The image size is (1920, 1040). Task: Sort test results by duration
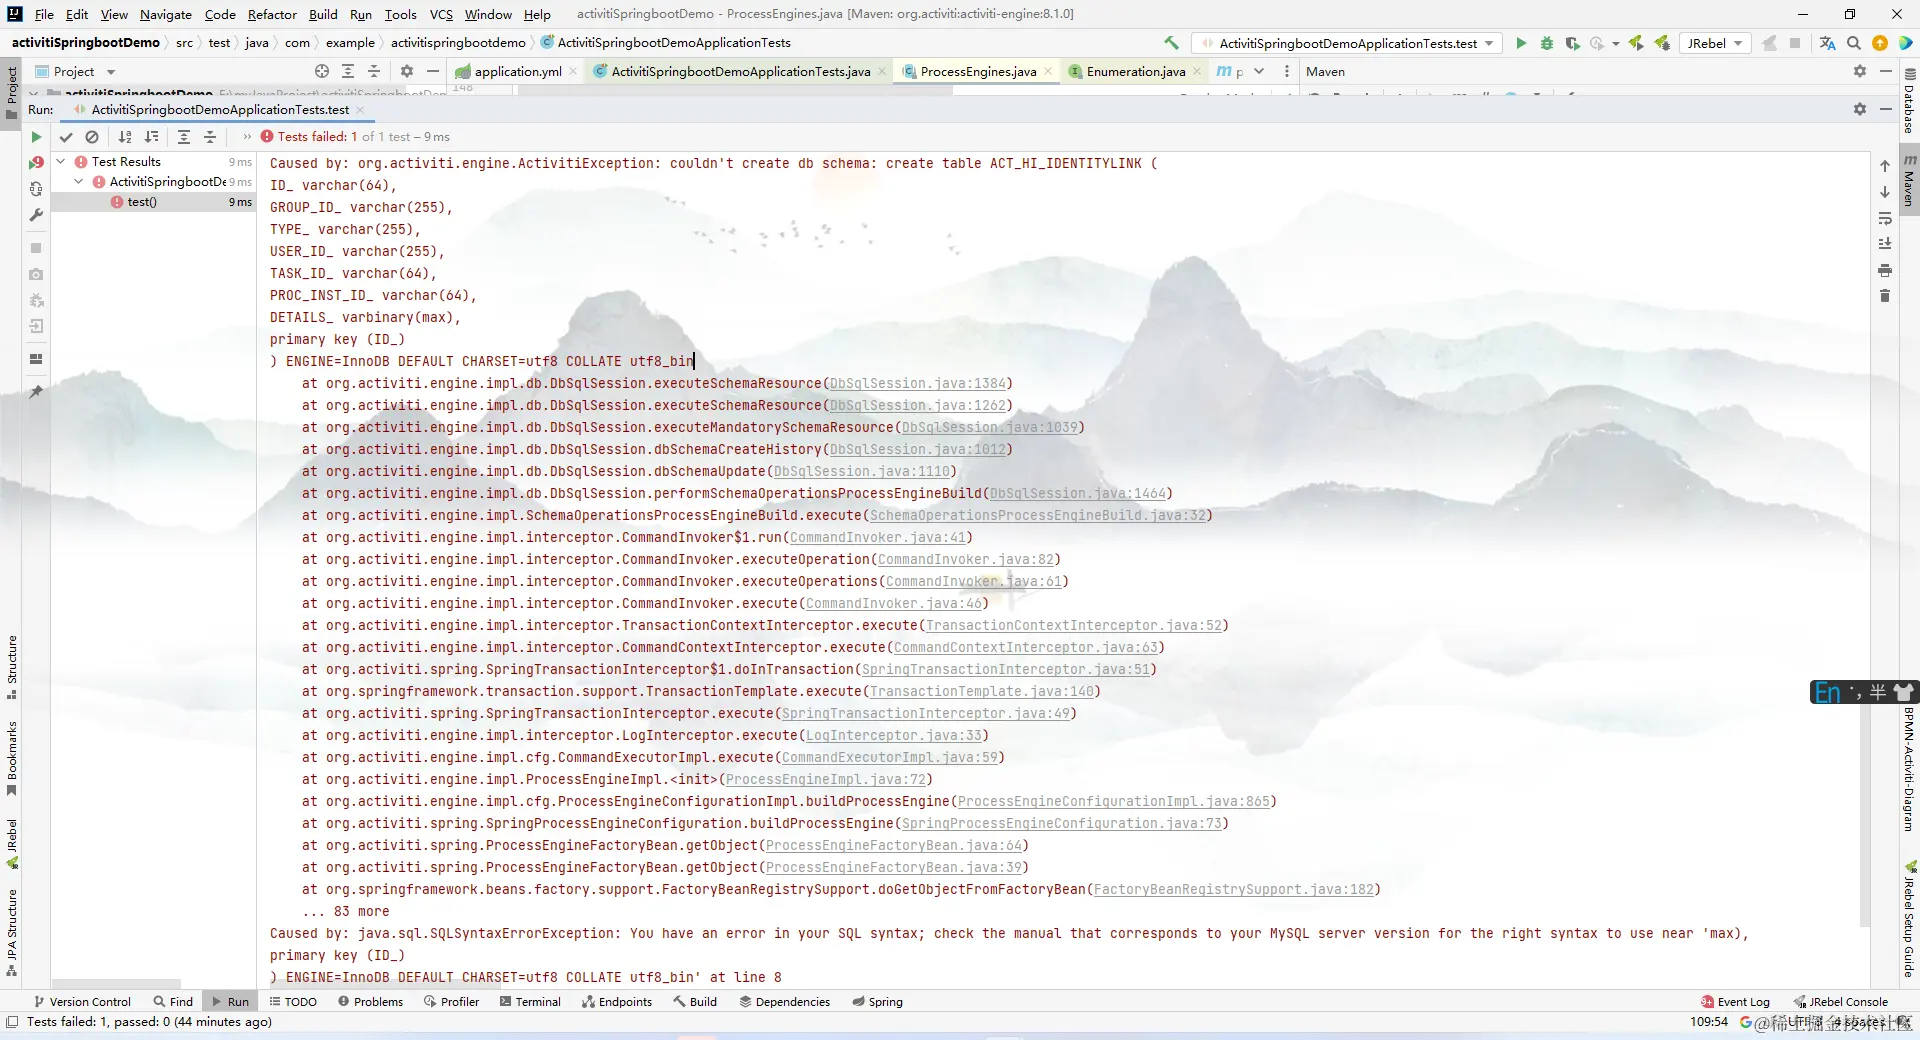click(151, 137)
